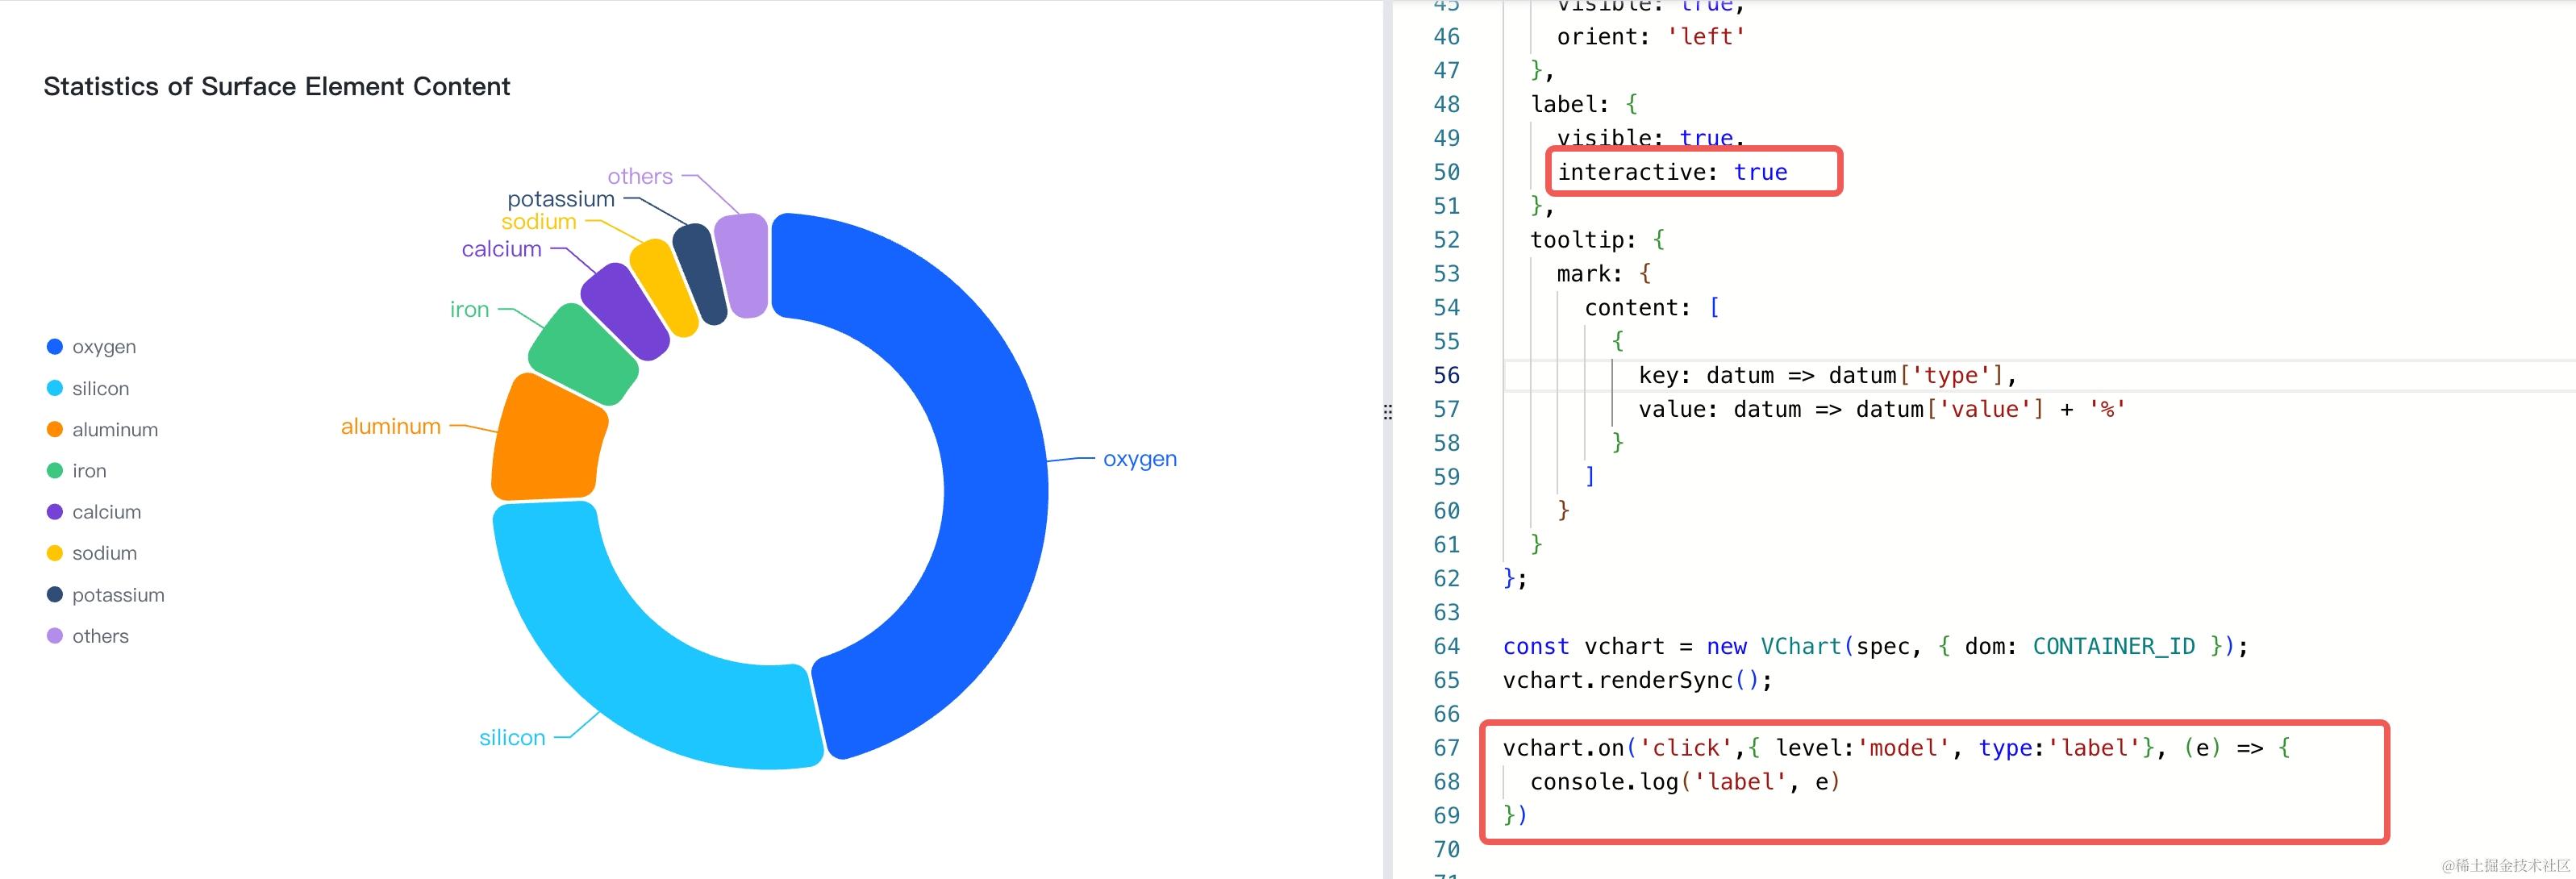
Task: Click the others label above the donut
Action: tap(639, 177)
